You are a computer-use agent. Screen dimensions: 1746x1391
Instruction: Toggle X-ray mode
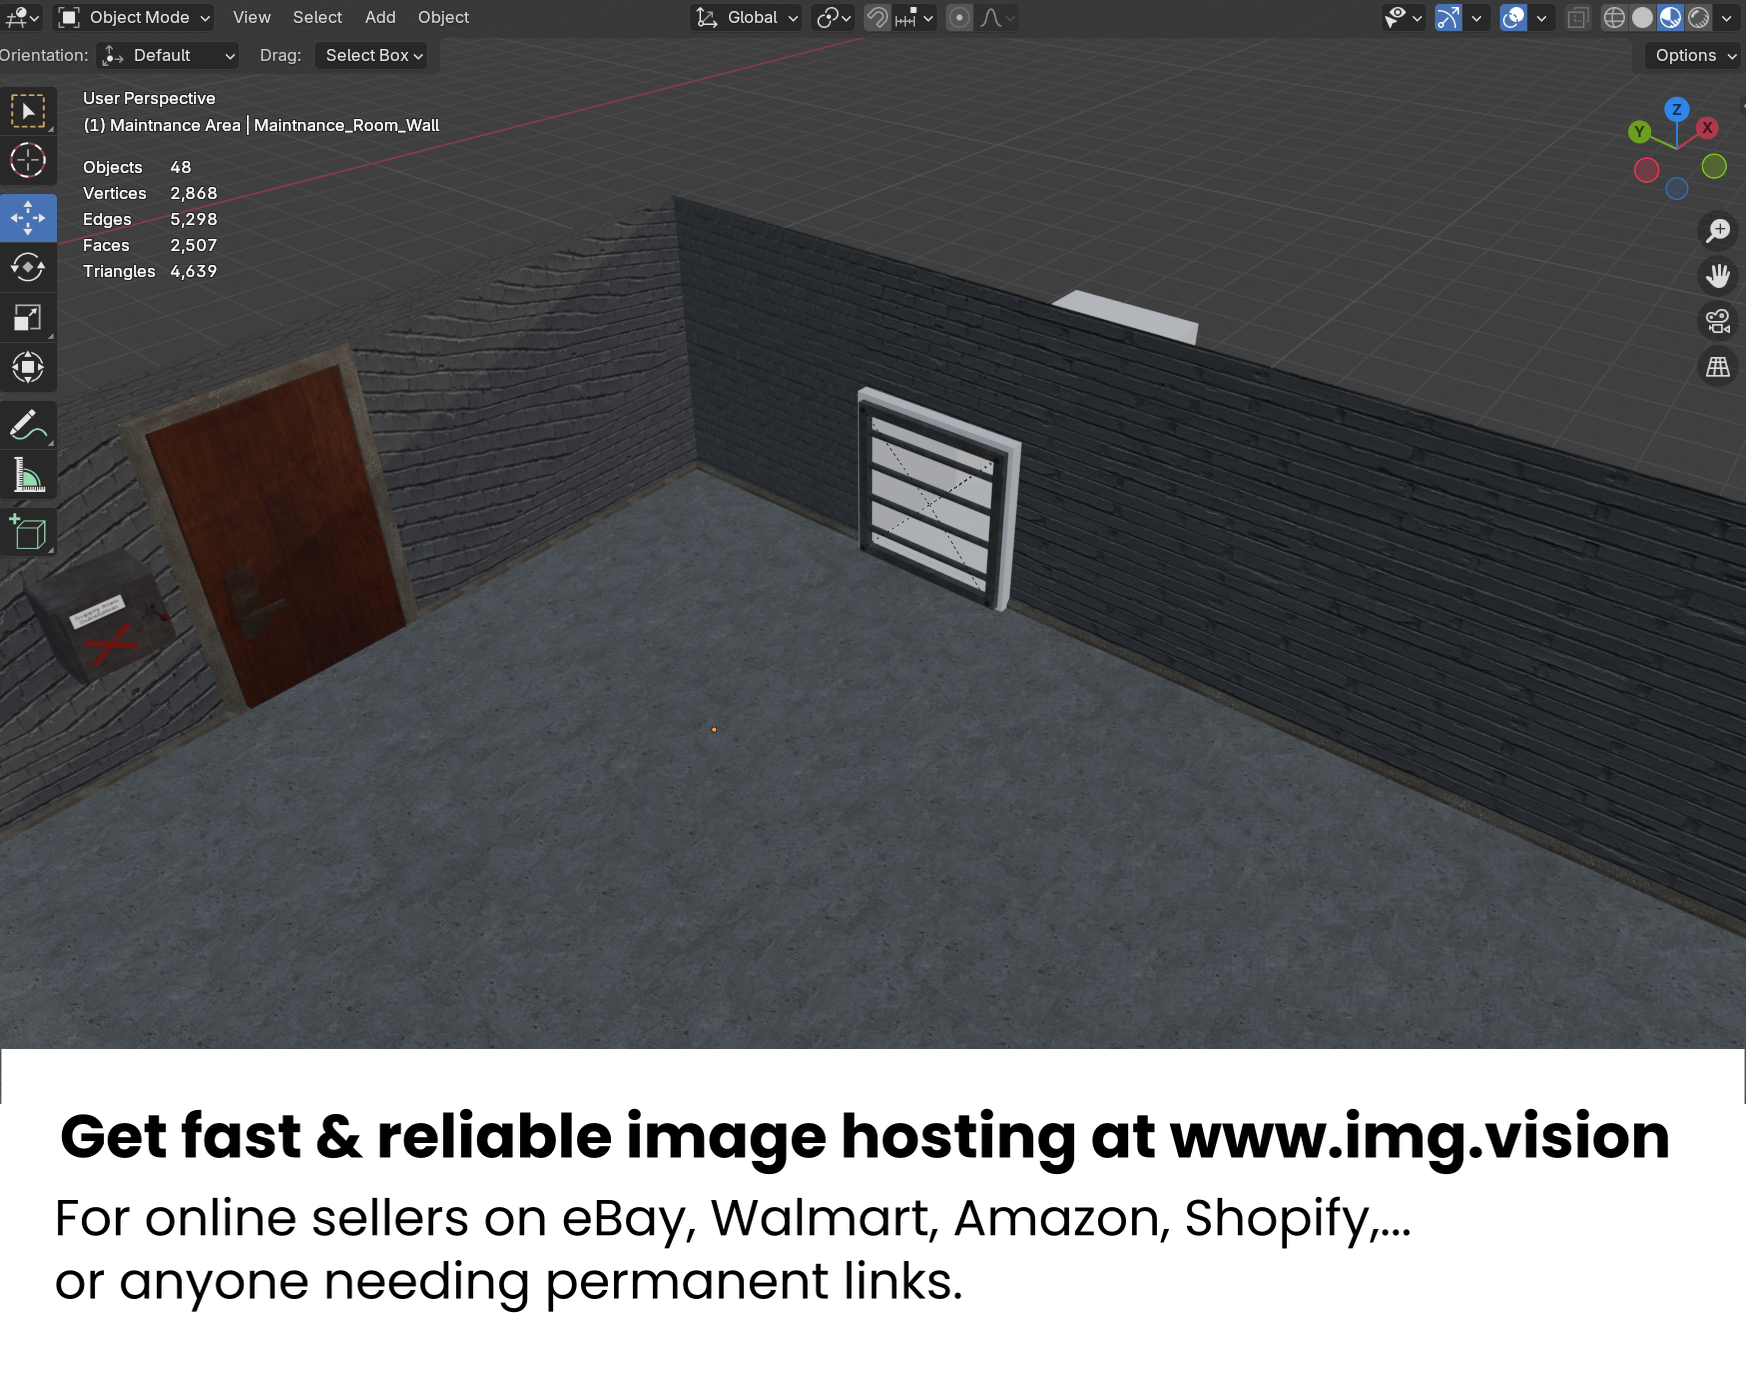click(1578, 18)
